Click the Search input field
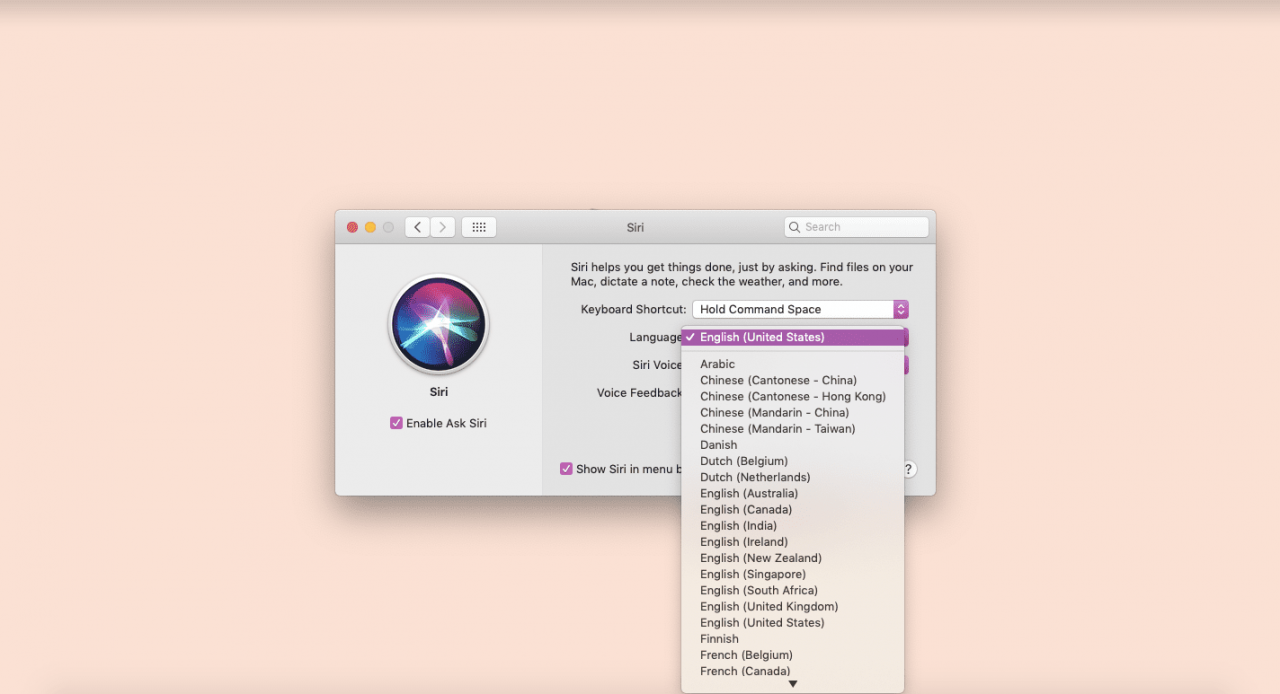Image resolution: width=1280 pixels, height=694 pixels. pyautogui.click(x=856, y=227)
